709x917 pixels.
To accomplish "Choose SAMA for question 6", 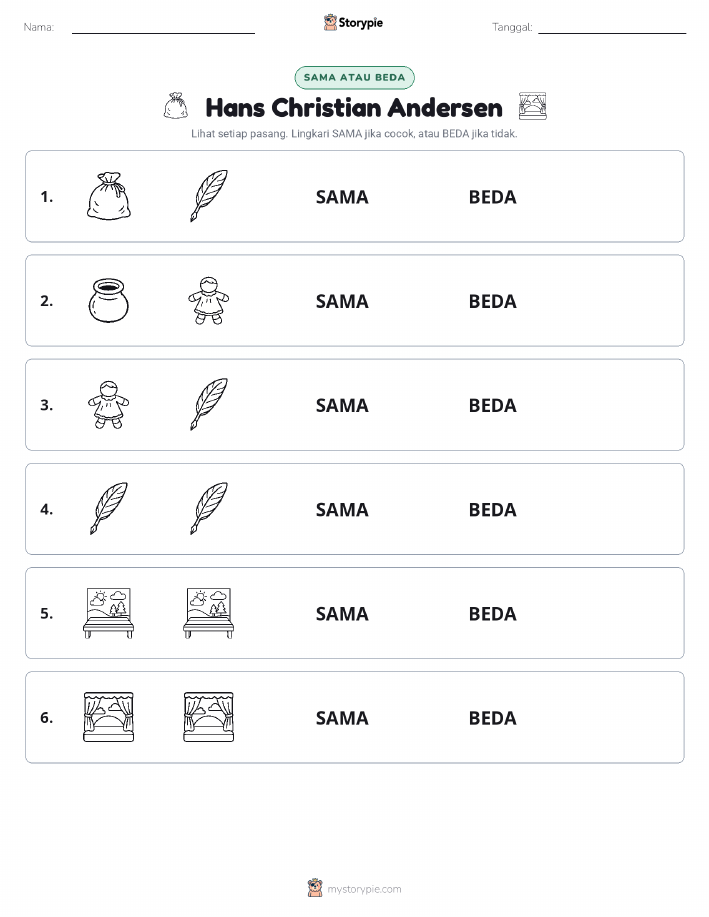I will pos(342,718).
